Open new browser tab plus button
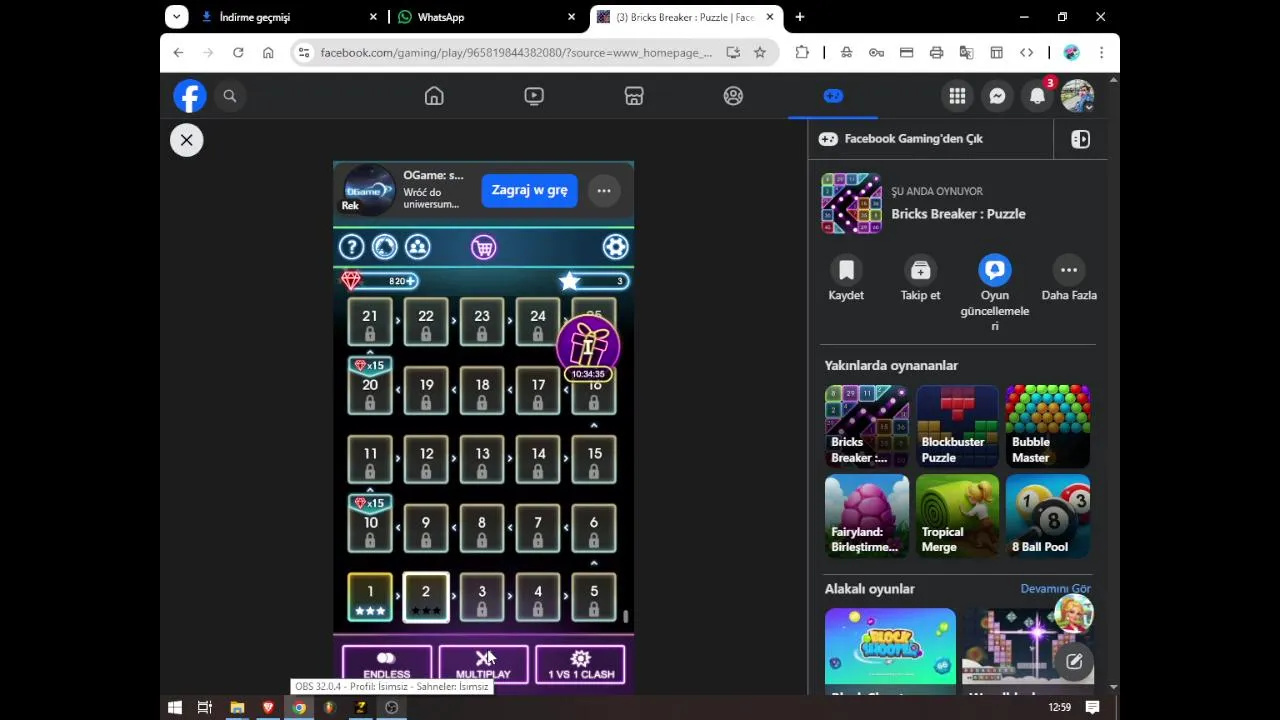The width and height of the screenshot is (1280, 720). pyautogui.click(x=799, y=17)
